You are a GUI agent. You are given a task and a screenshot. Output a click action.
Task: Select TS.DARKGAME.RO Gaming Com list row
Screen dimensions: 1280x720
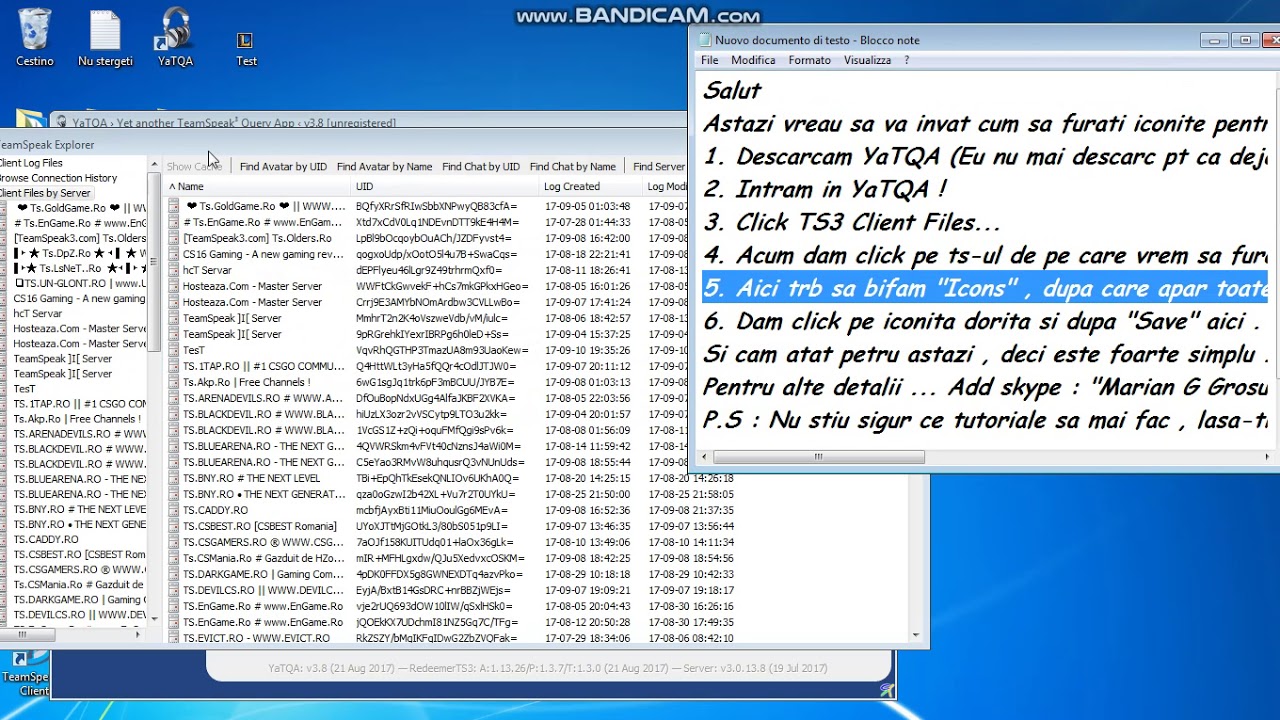pos(263,574)
